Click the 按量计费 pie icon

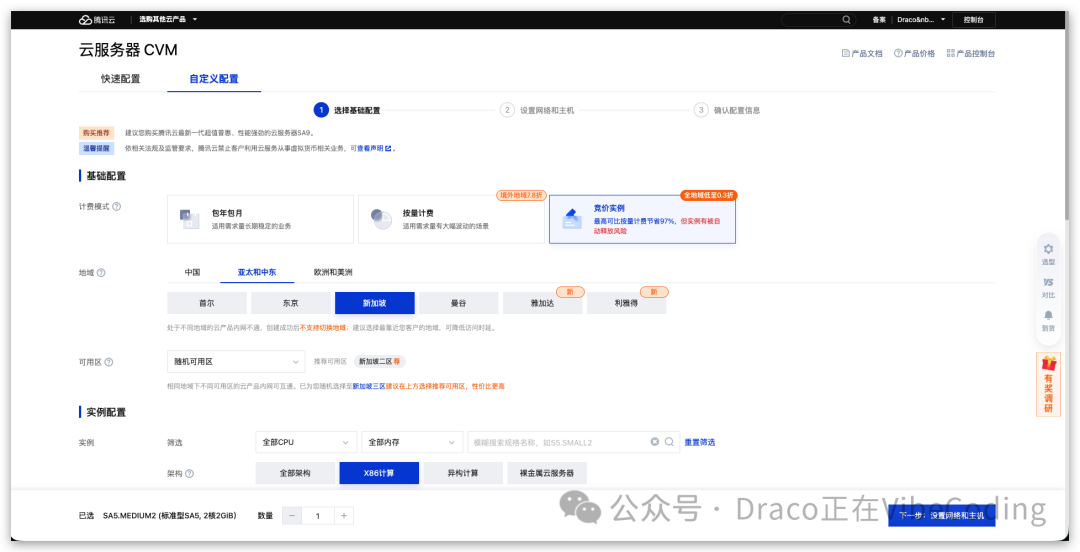(381, 219)
